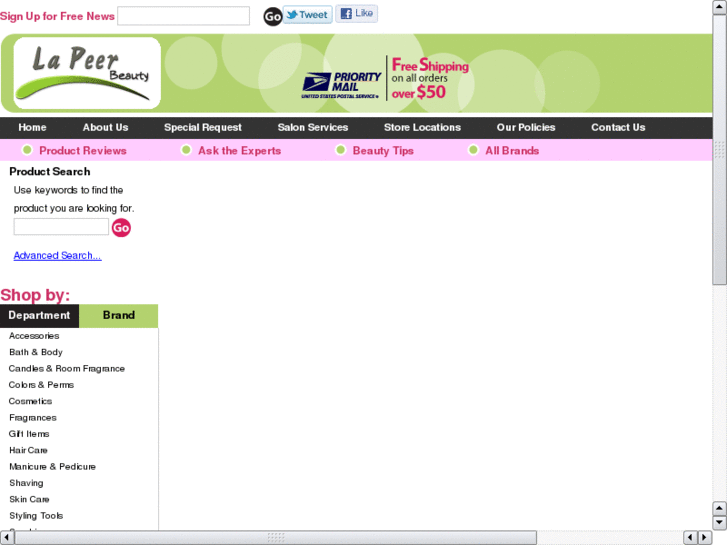The height and width of the screenshot is (545, 727).
Task: Click the green bullet beside All Brands
Action: (473, 150)
